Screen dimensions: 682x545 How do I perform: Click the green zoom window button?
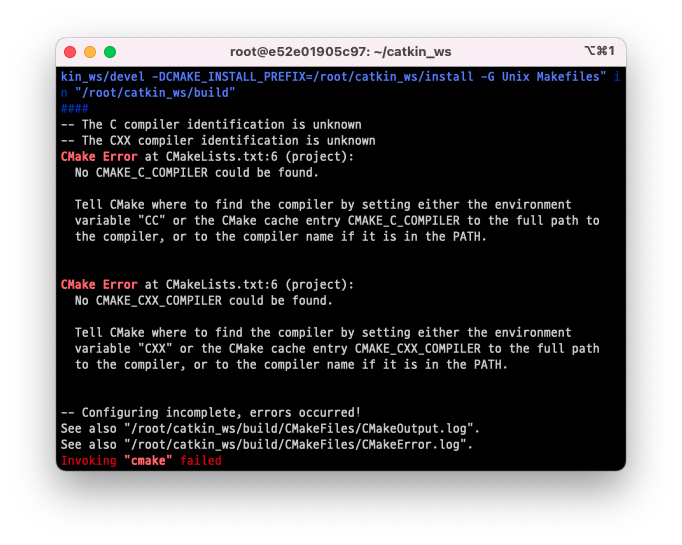tap(110, 52)
